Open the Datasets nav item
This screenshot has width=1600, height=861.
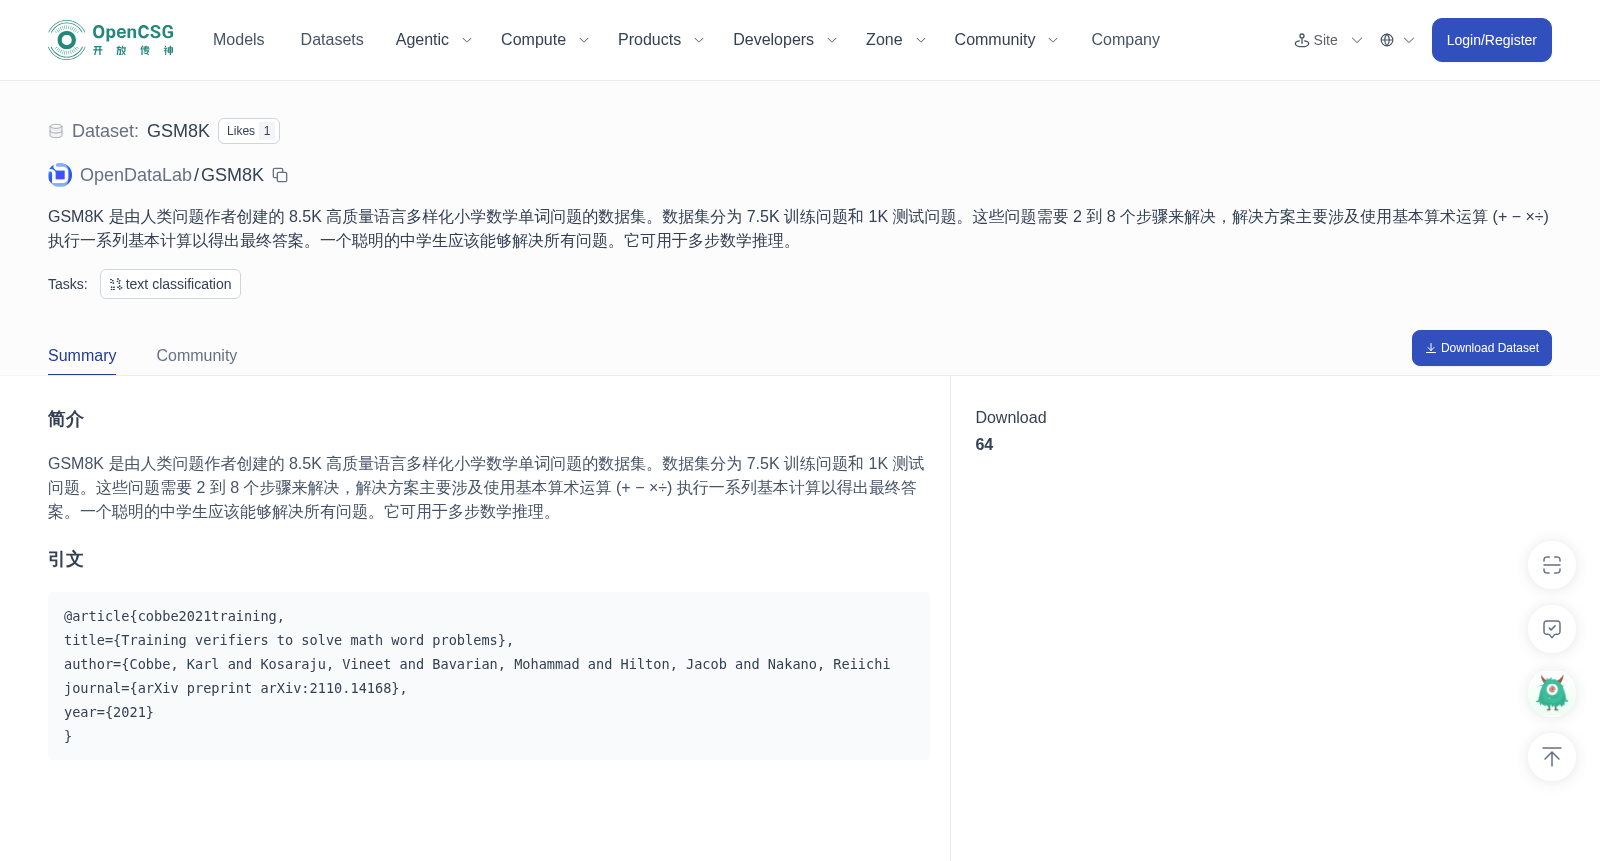tap(332, 40)
